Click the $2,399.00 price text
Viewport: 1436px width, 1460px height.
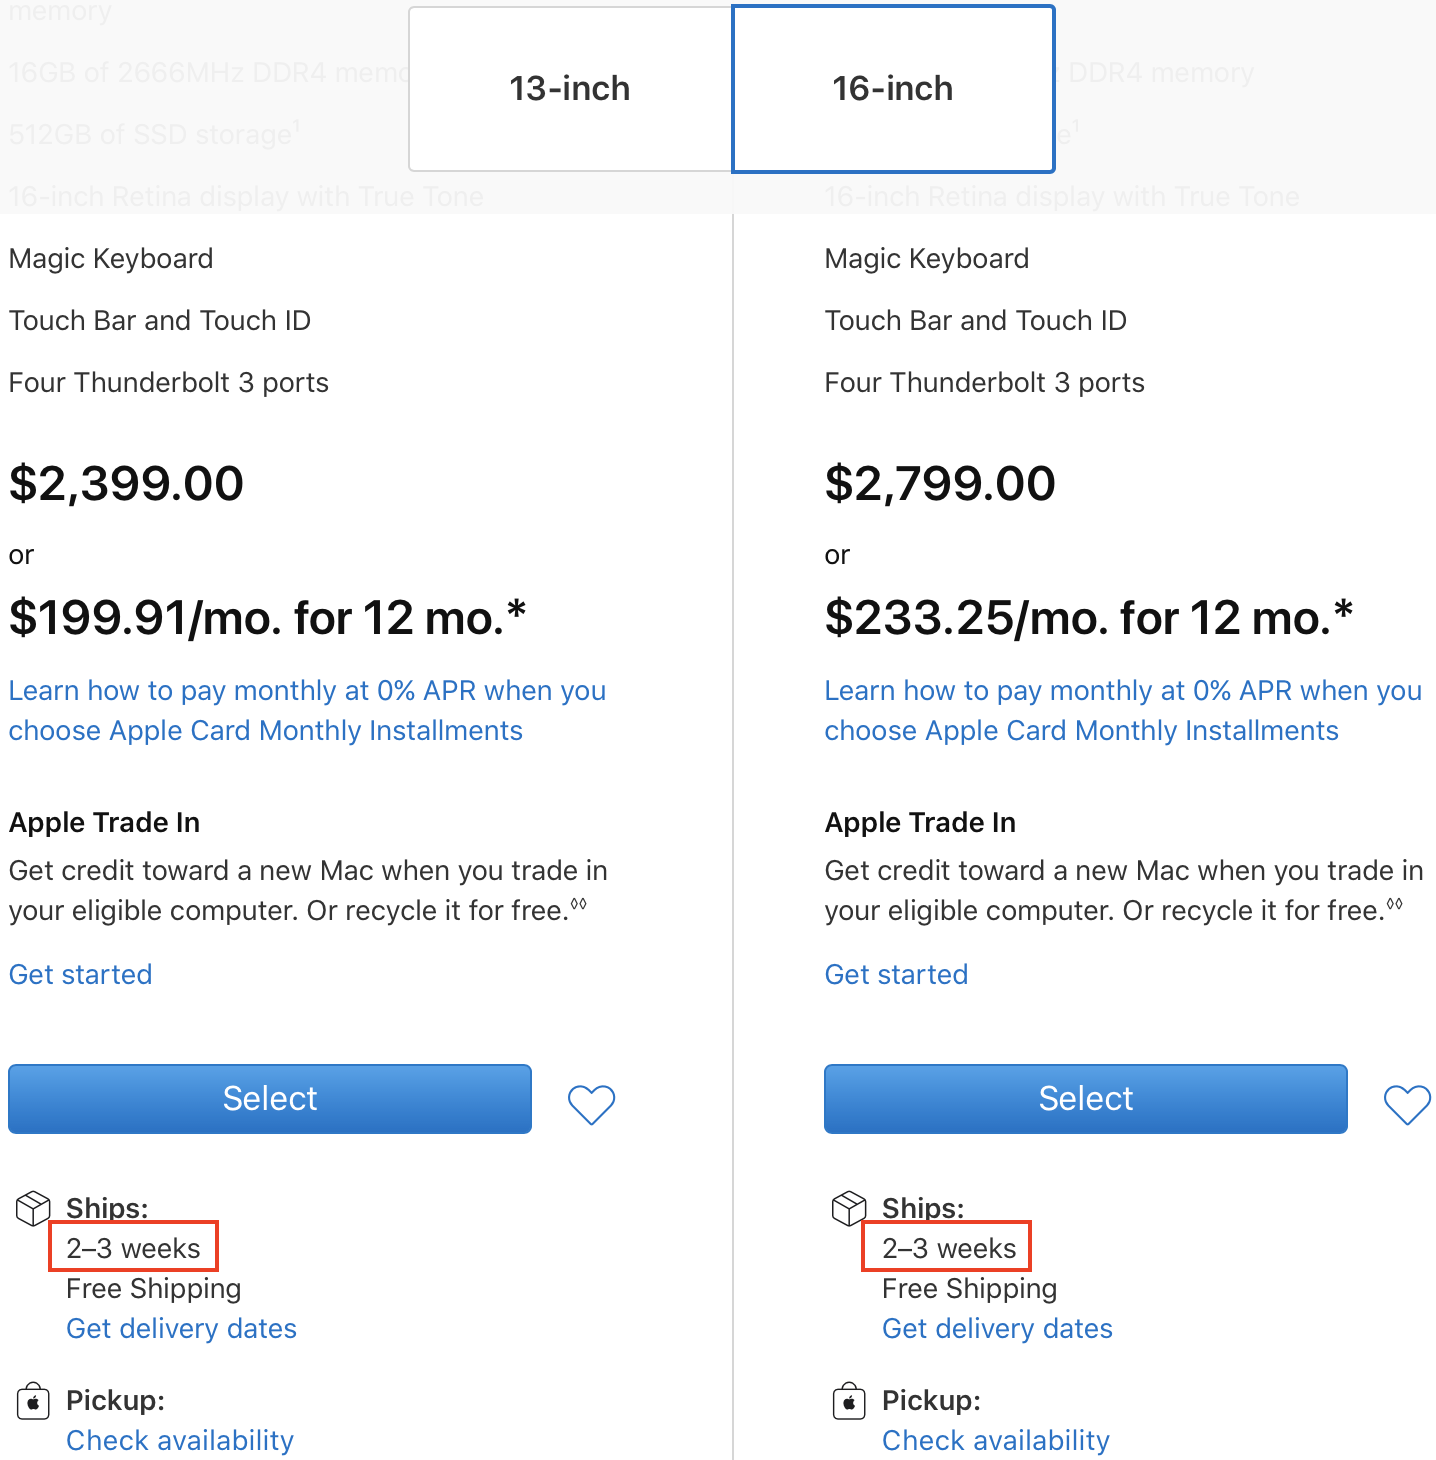click(x=127, y=484)
